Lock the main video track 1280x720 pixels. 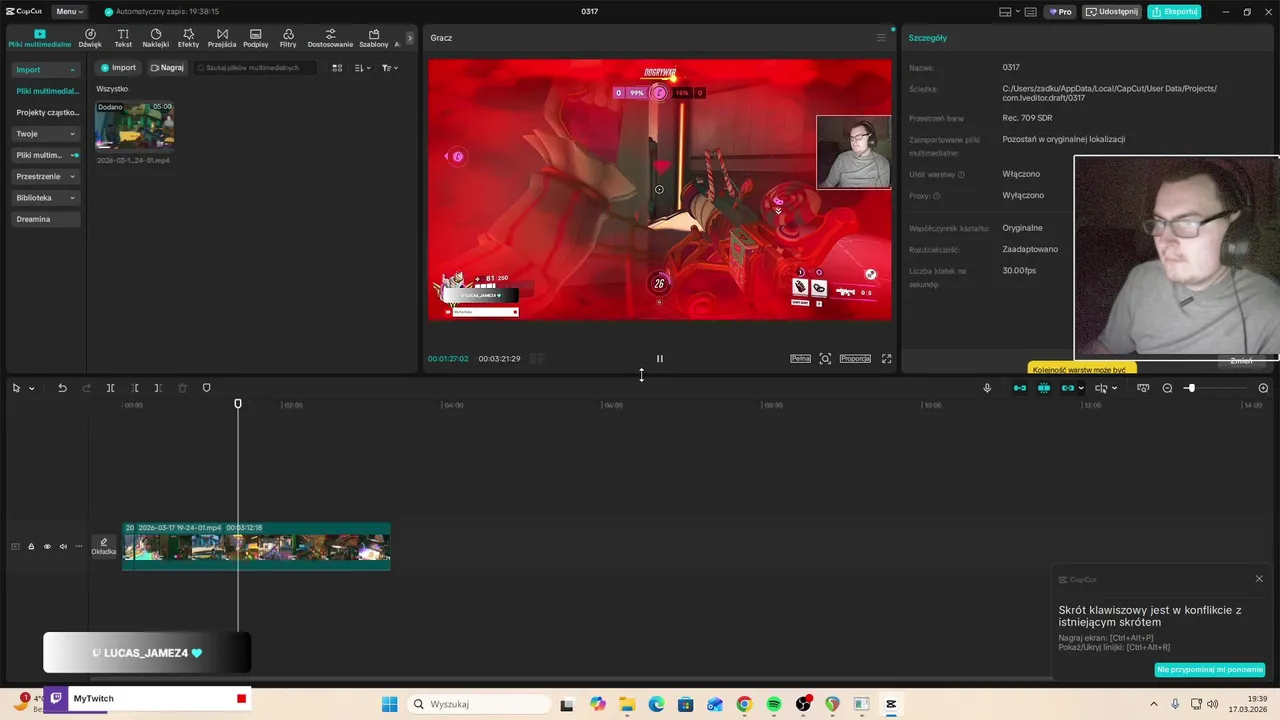(31, 546)
